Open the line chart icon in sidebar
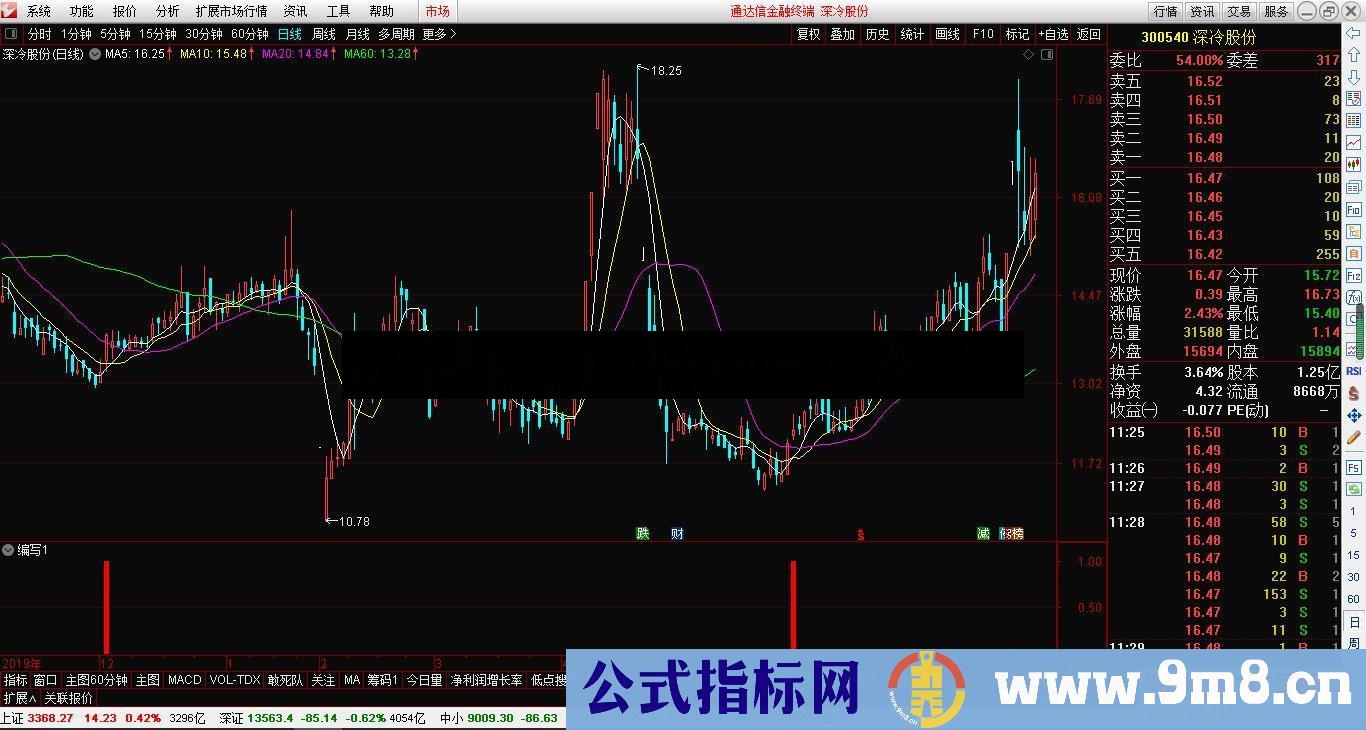The image size is (1366, 730). [1353, 142]
